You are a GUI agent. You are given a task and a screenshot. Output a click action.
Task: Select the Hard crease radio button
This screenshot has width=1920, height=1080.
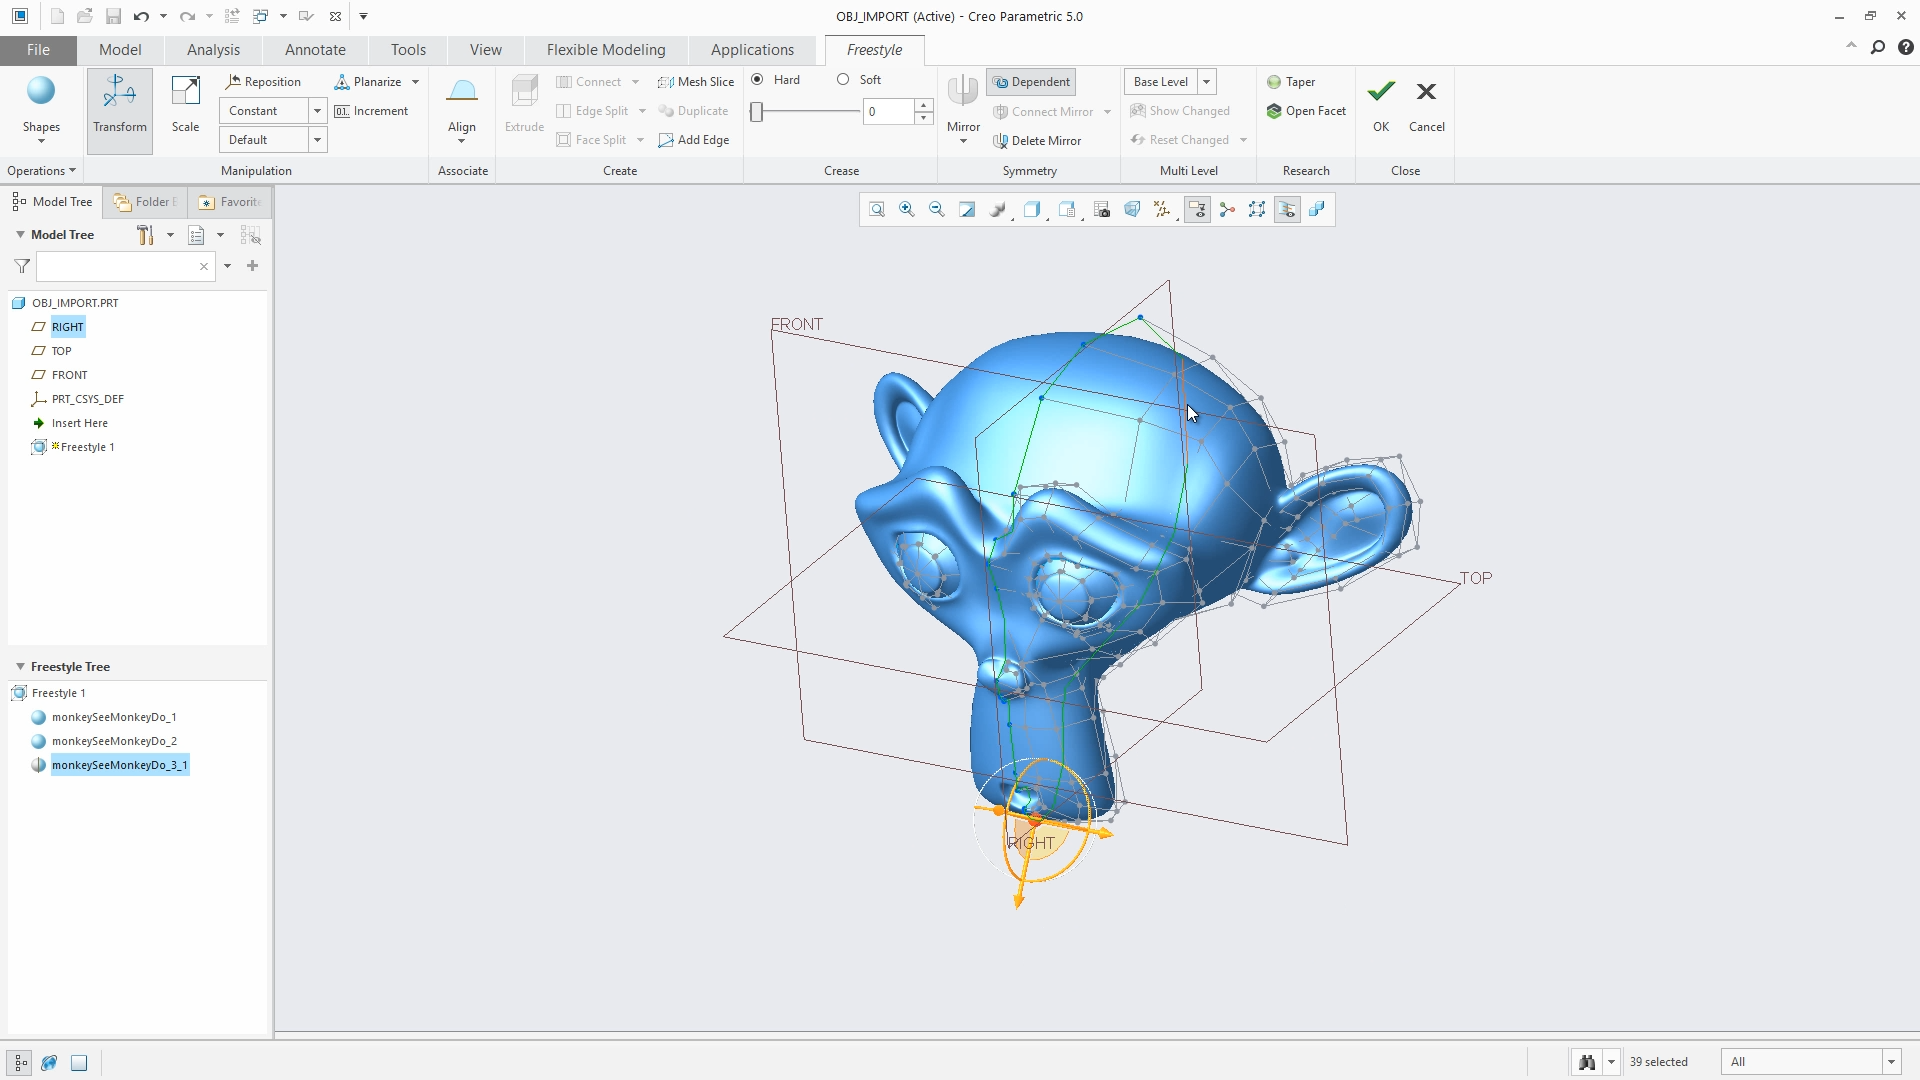point(757,80)
